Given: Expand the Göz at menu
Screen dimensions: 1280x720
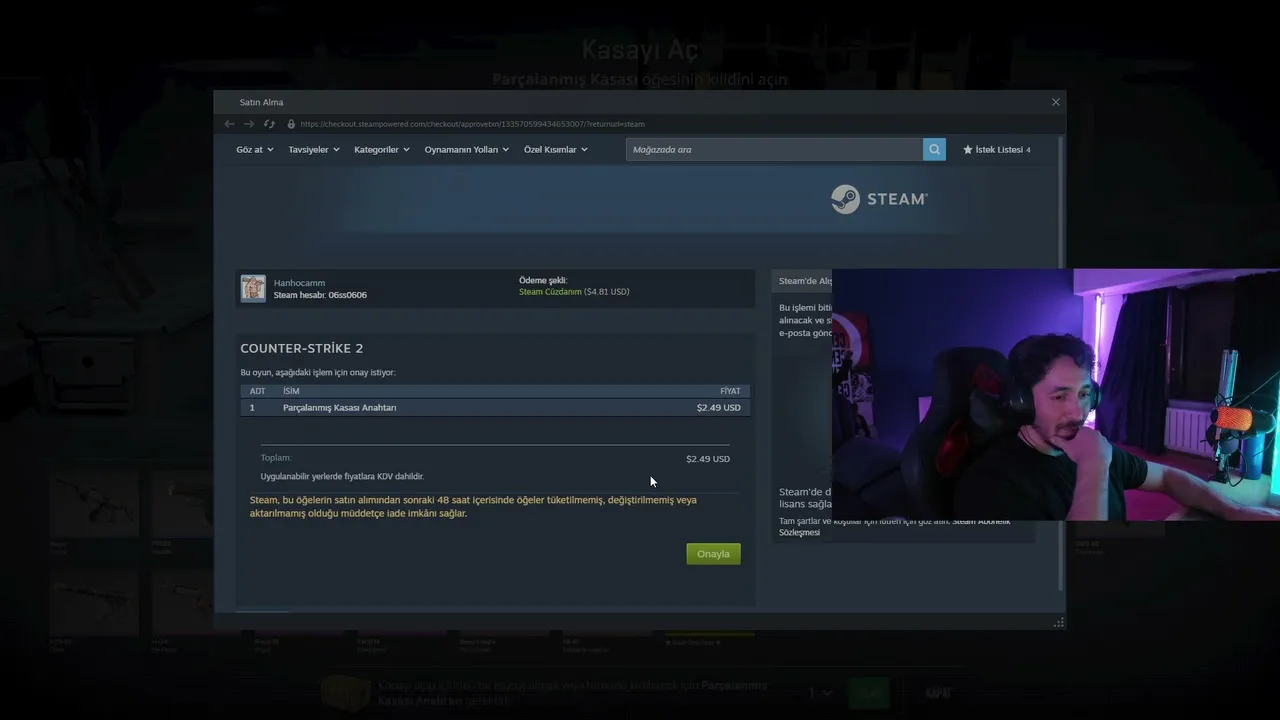Looking at the screenshot, I should [x=254, y=150].
